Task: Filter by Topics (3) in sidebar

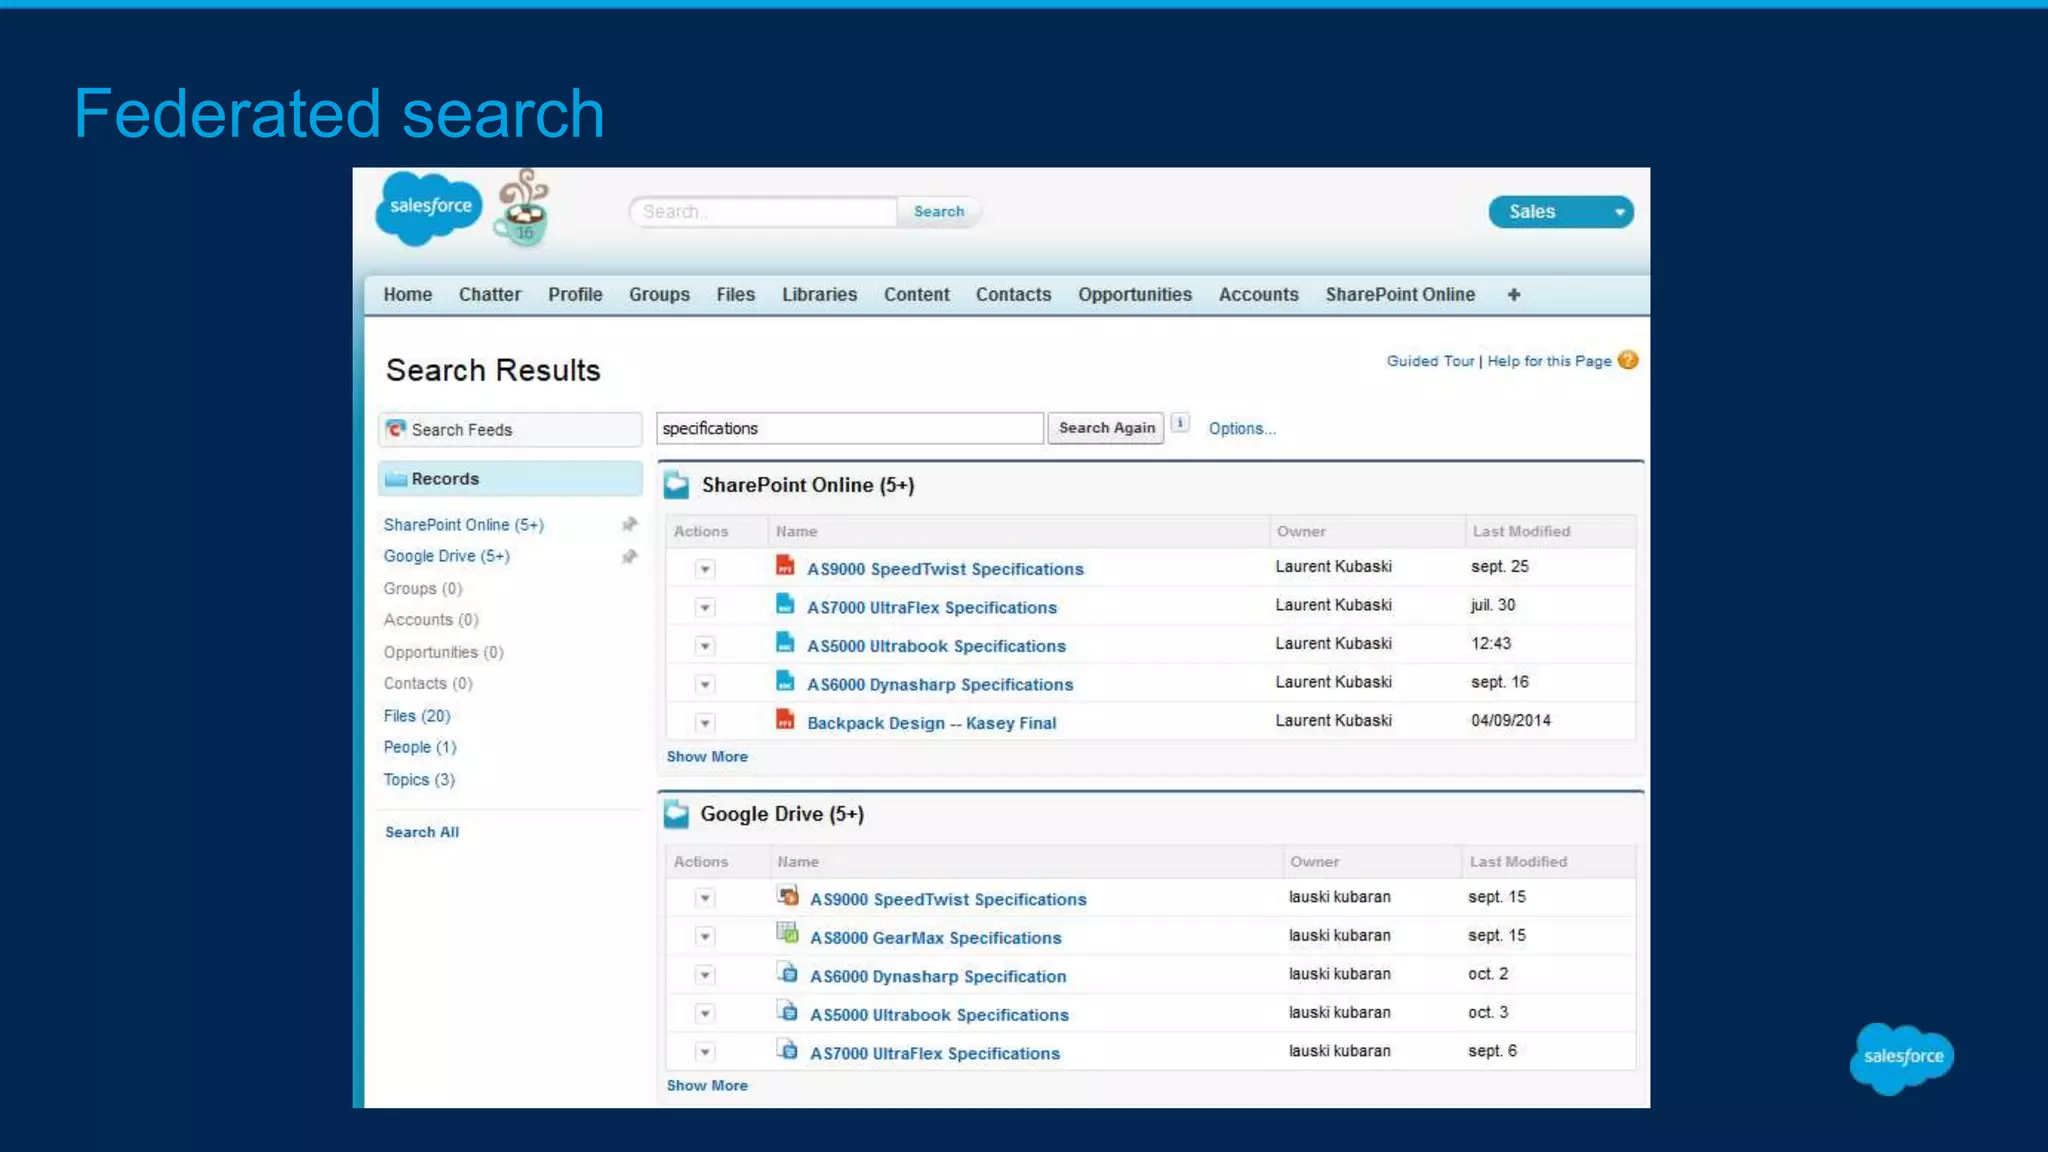Action: (419, 780)
